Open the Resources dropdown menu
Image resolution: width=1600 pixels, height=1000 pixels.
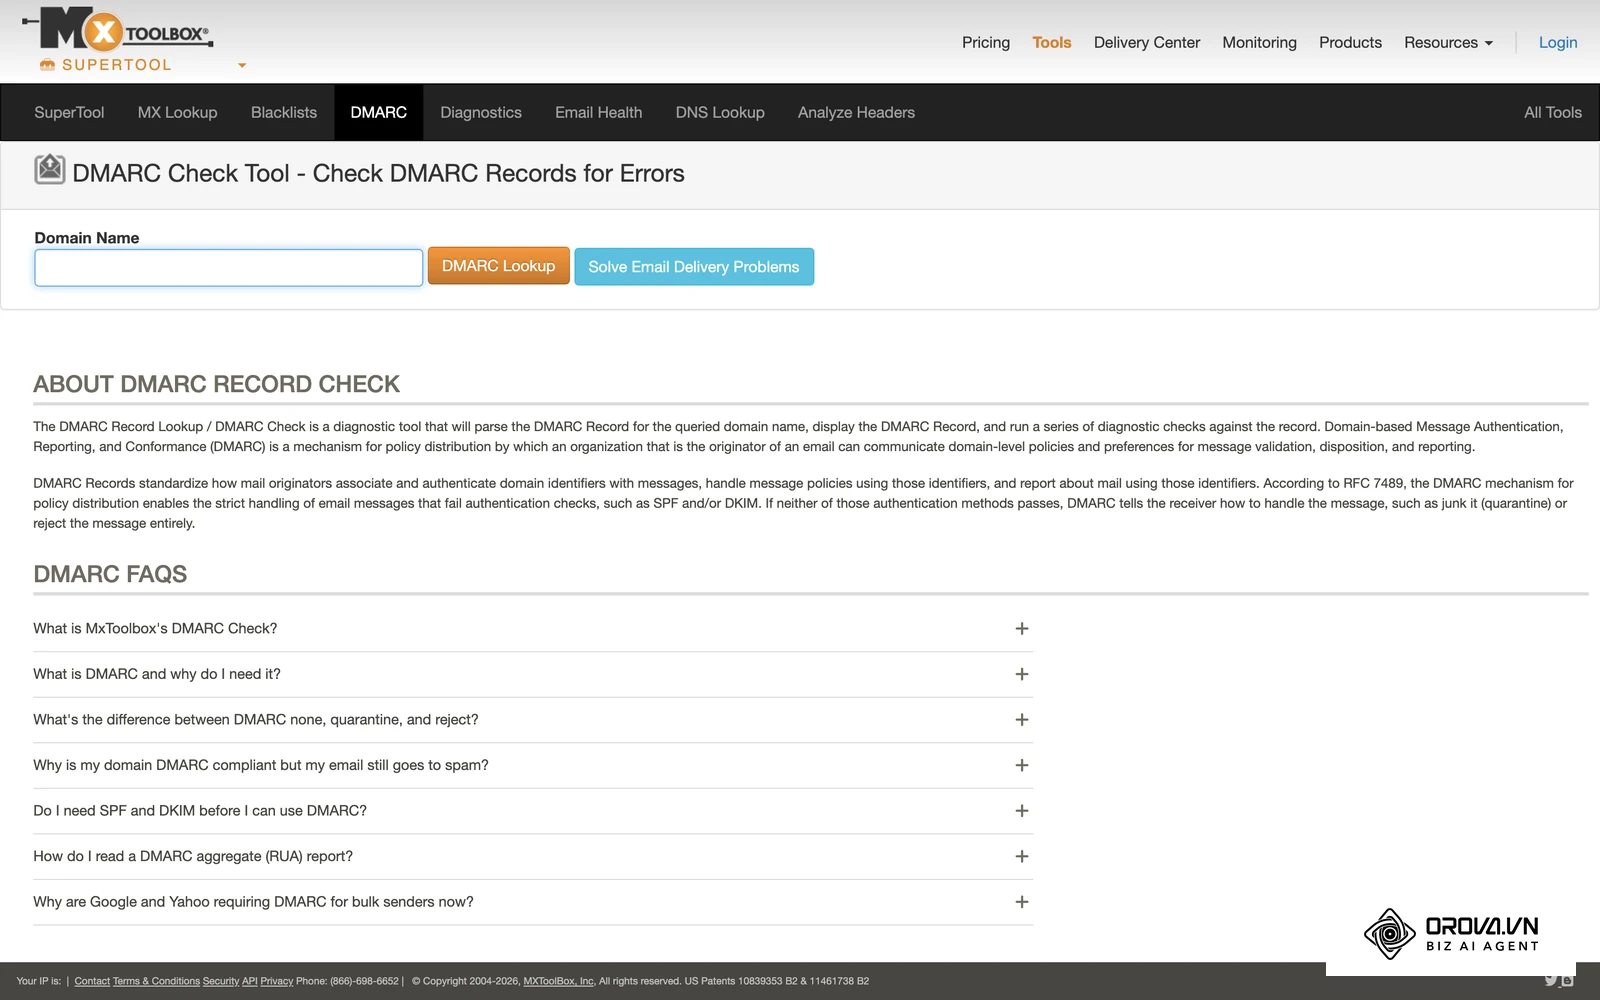coord(1448,42)
